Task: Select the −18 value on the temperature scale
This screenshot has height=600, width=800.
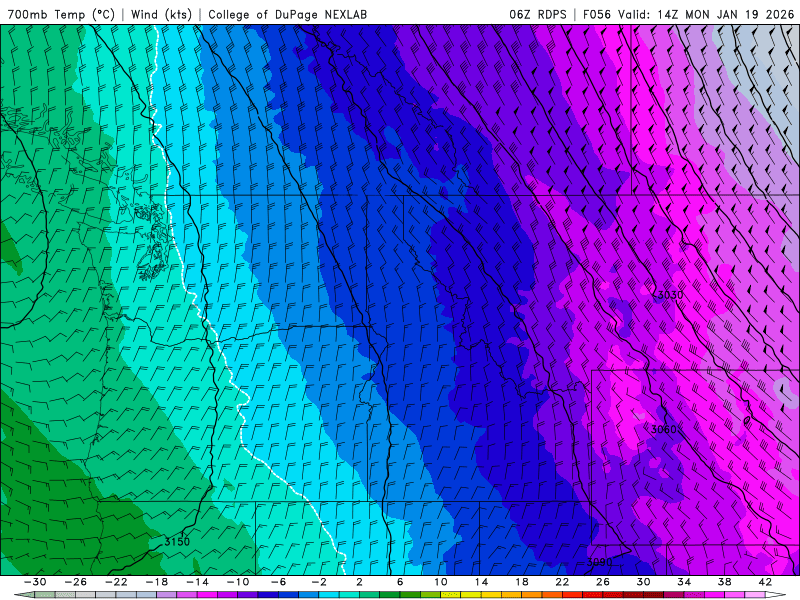Action: [x=157, y=582]
